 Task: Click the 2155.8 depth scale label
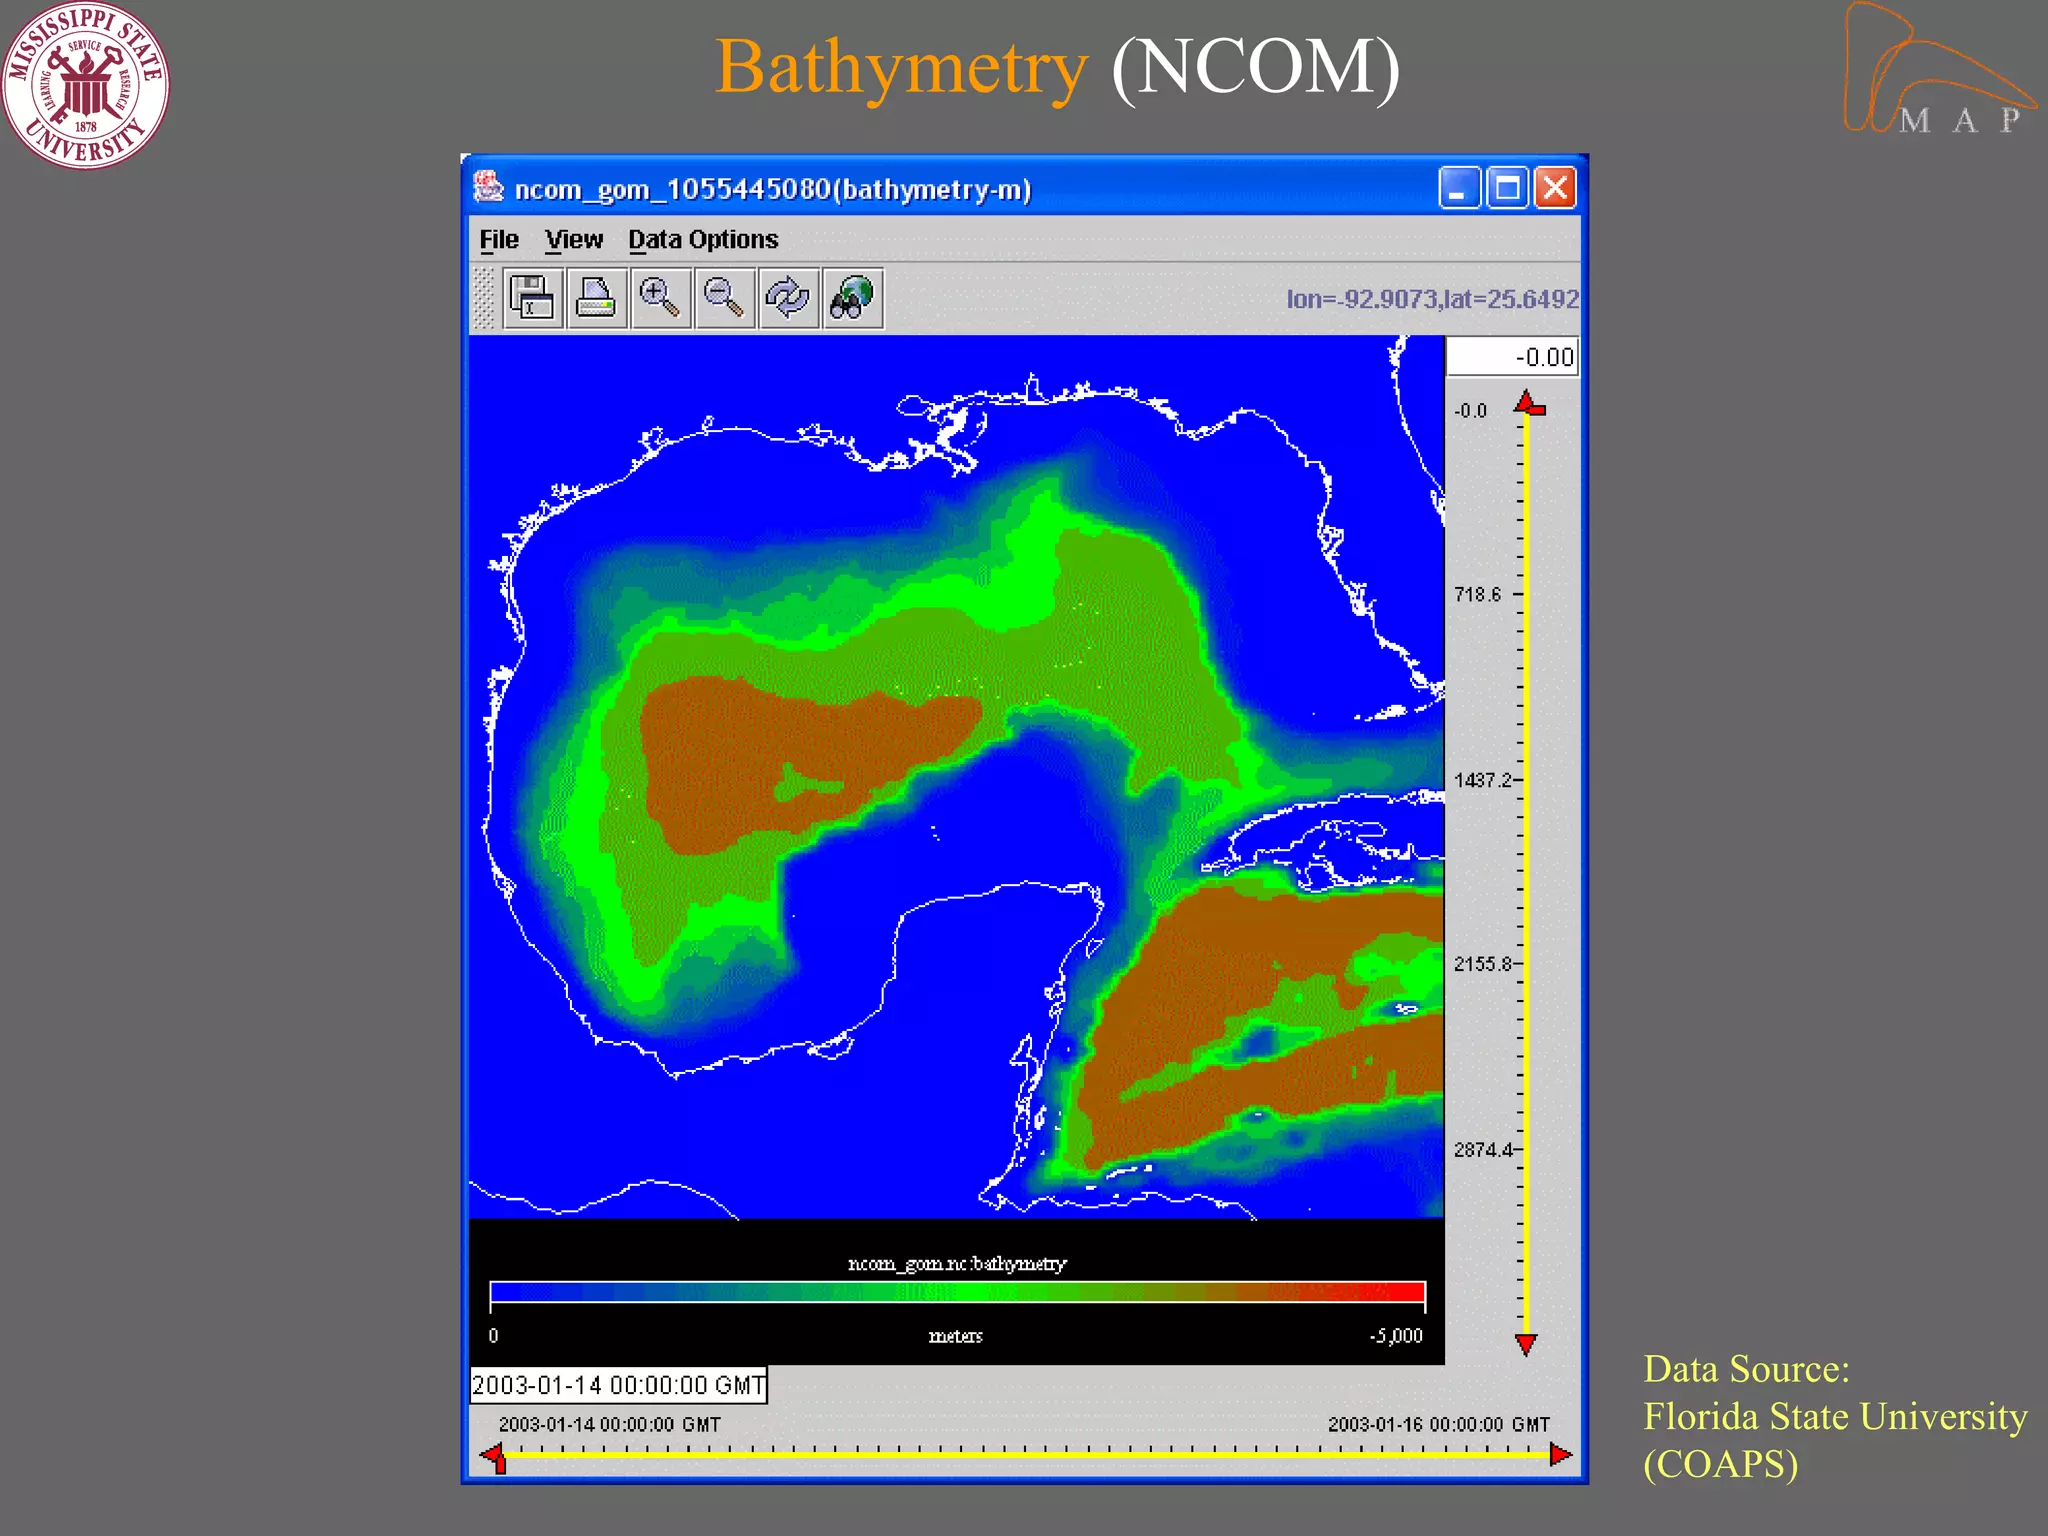[x=1484, y=964]
